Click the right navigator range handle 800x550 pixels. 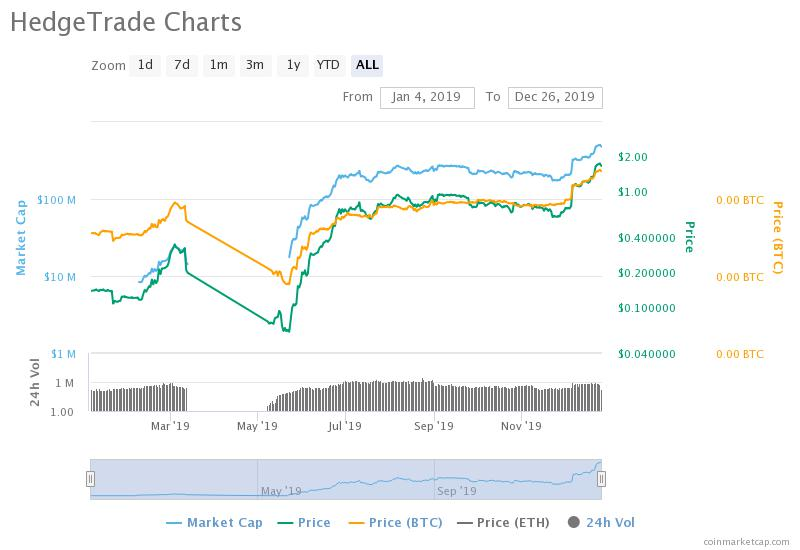(x=602, y=479)
